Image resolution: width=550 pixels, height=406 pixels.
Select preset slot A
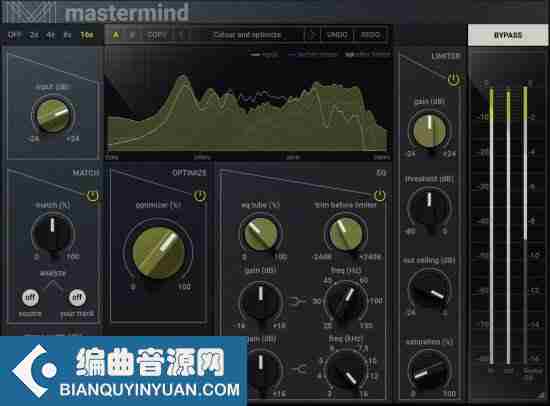(116, 35)
